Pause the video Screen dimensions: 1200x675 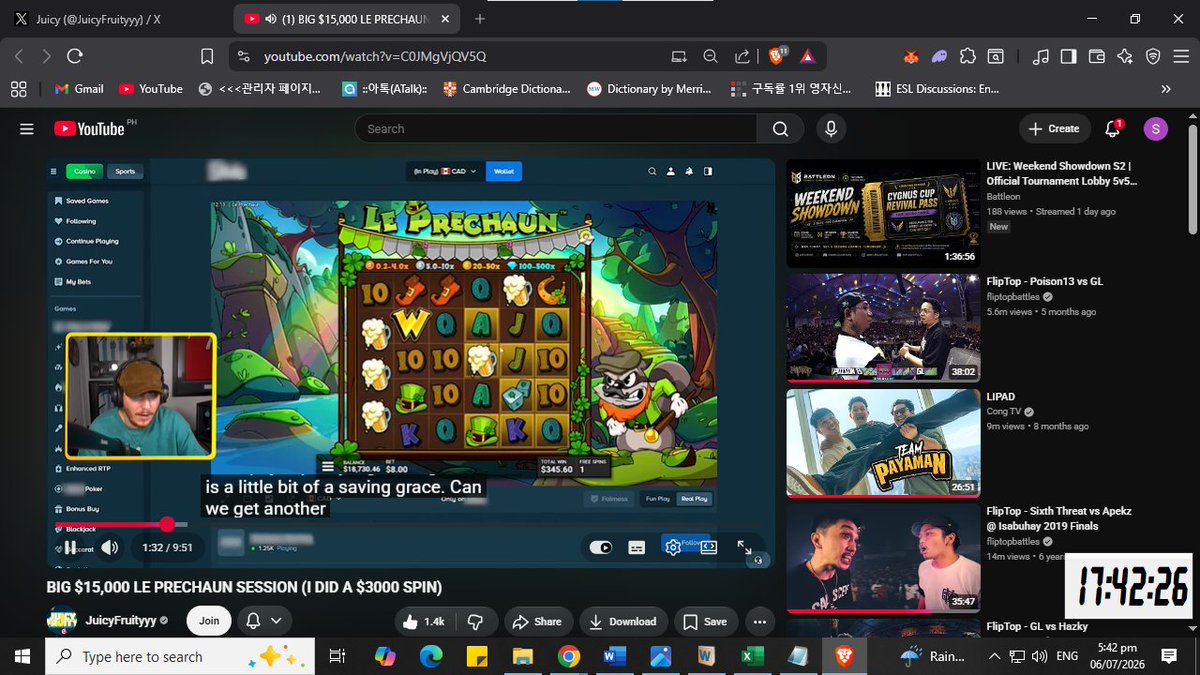[x=71, y=547]
